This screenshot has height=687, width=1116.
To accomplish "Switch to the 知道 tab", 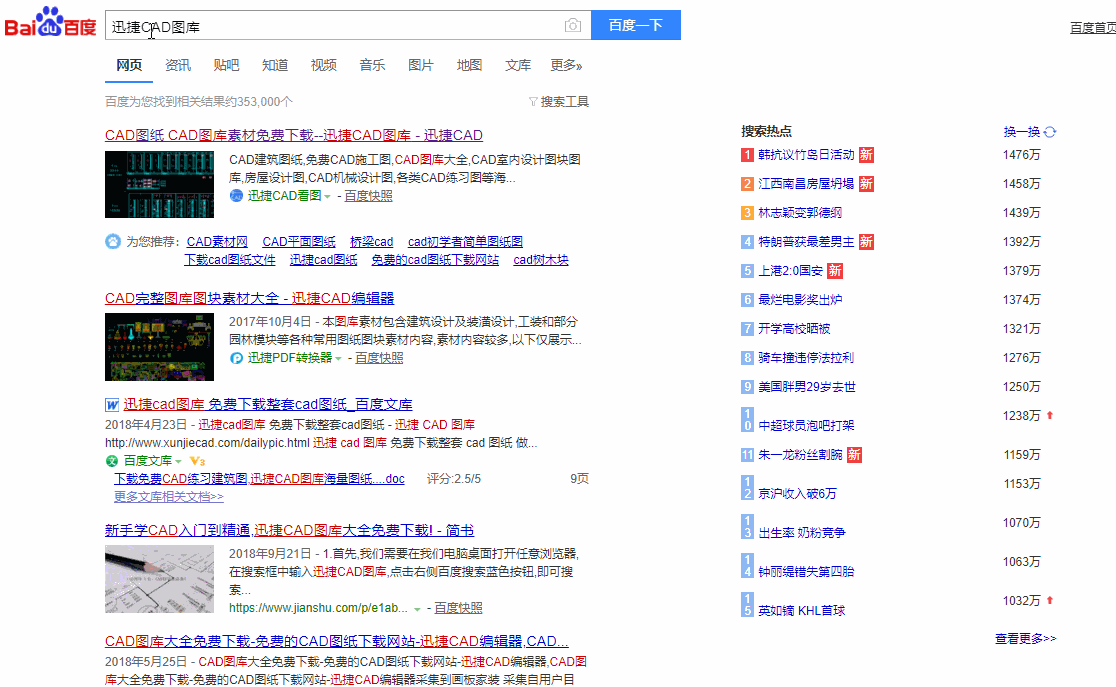I will click(275, 65).
